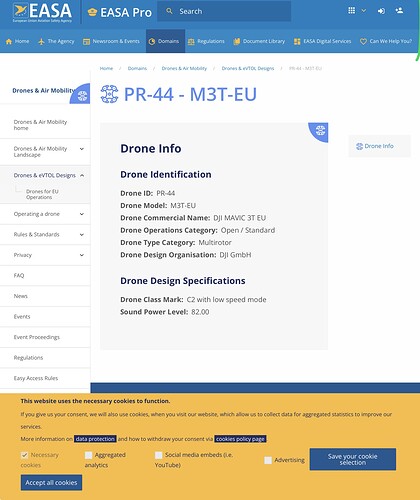This screenshot has height=500, width=420.
Task: Click the login arrow icon in header
Action: tap(381, 11)
